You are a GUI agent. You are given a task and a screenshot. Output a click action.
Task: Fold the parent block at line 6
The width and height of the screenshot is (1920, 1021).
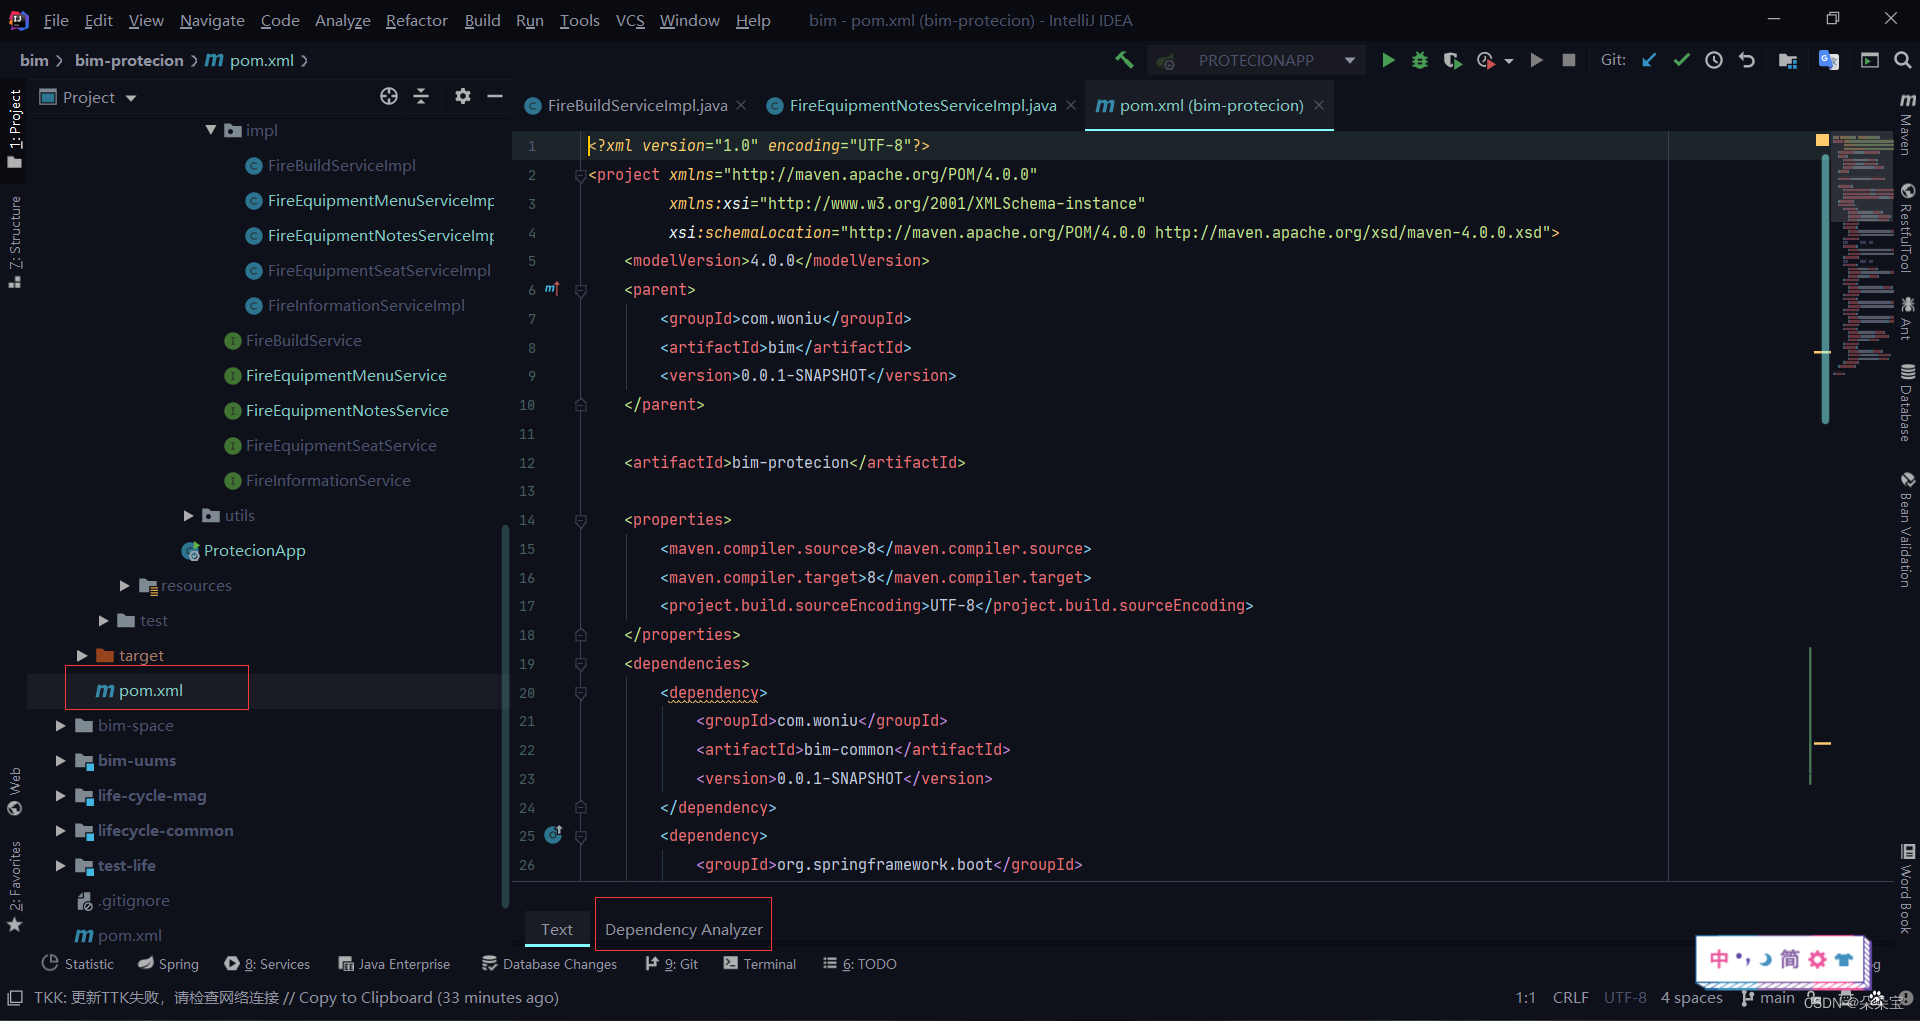(x=580, y=290)
